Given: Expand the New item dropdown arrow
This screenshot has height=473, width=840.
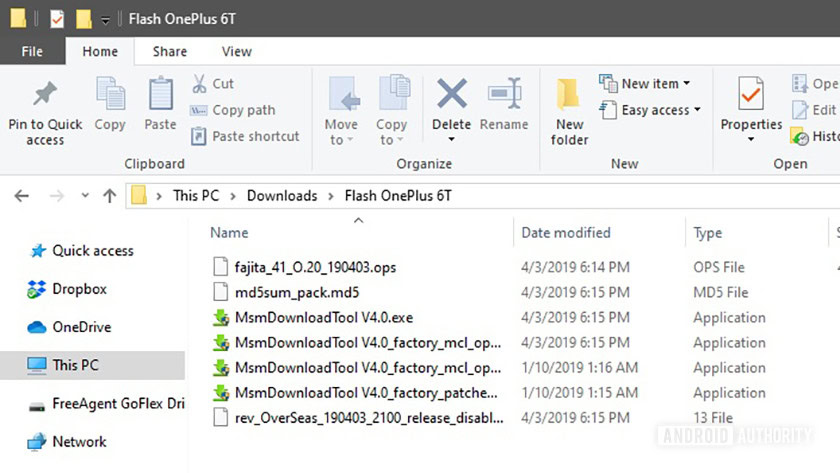Looking at the screenshot, I should [x=686, y=84].
